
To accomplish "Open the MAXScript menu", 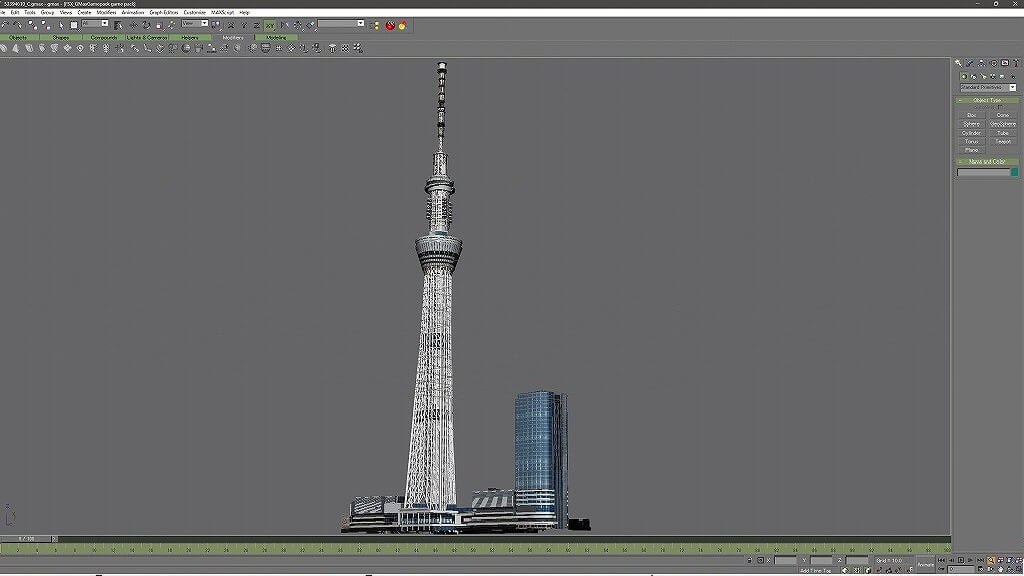I will pyautogui.click(x=223, y=12).
